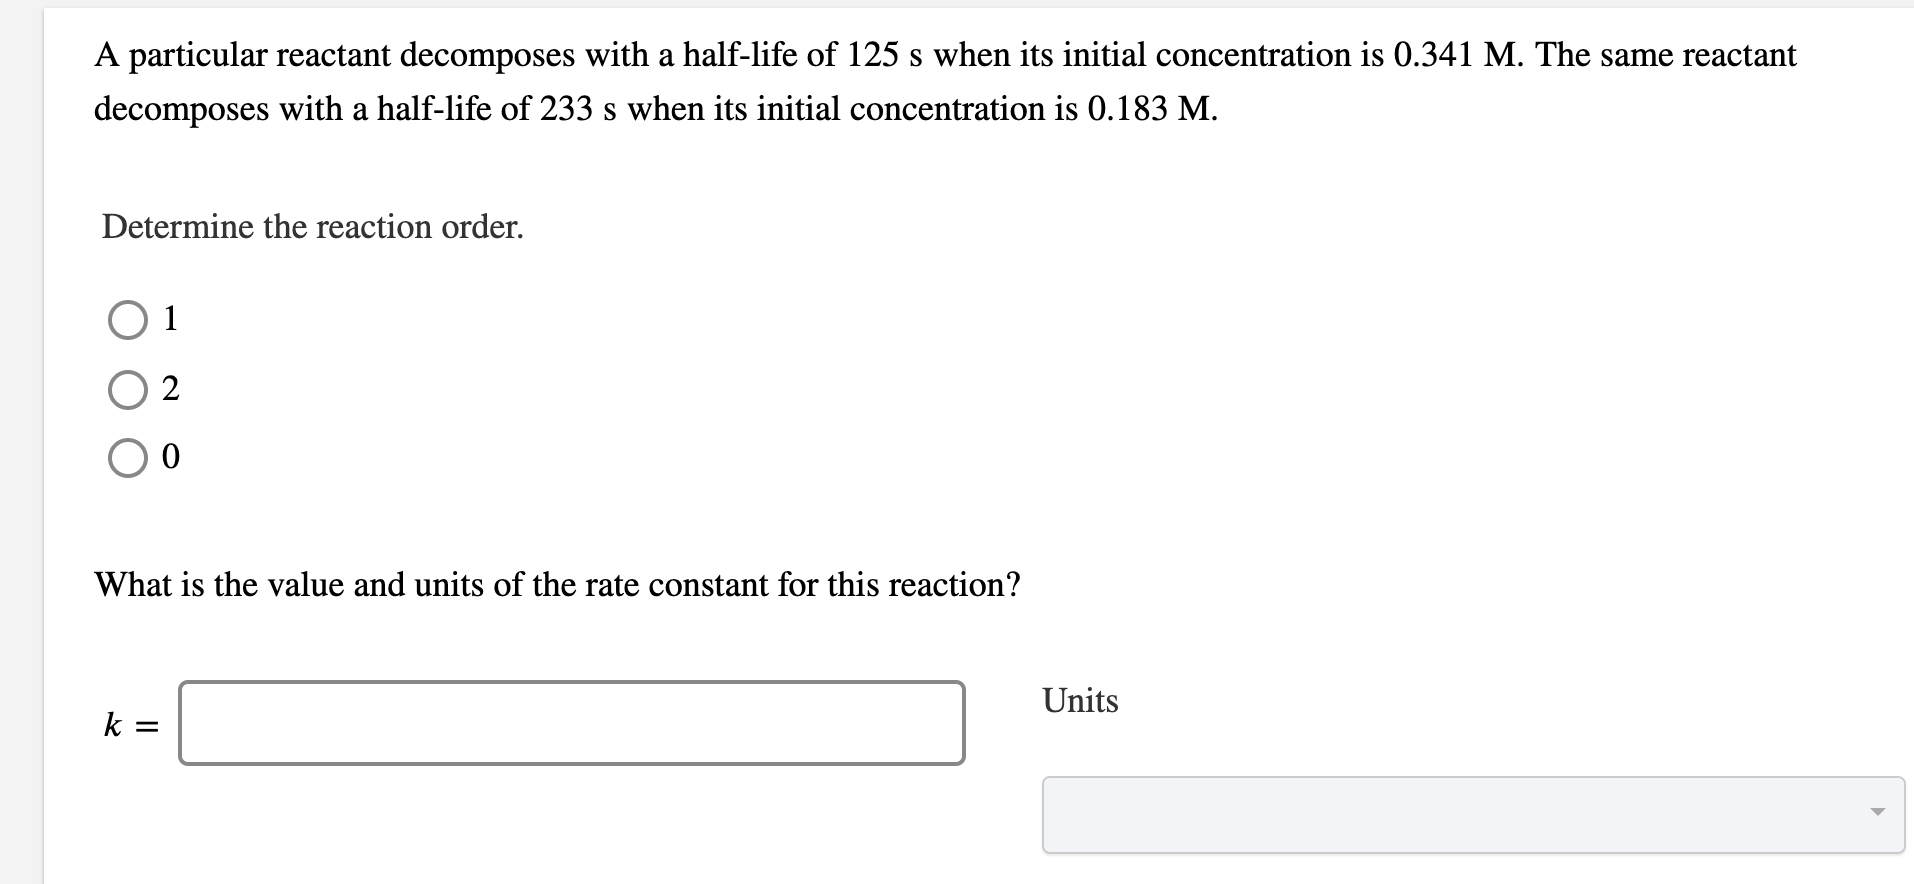This screenshot has height=884, width=1914.
Task: Select the radio button for reaction order 0
Action: click(x=129, y=458)
